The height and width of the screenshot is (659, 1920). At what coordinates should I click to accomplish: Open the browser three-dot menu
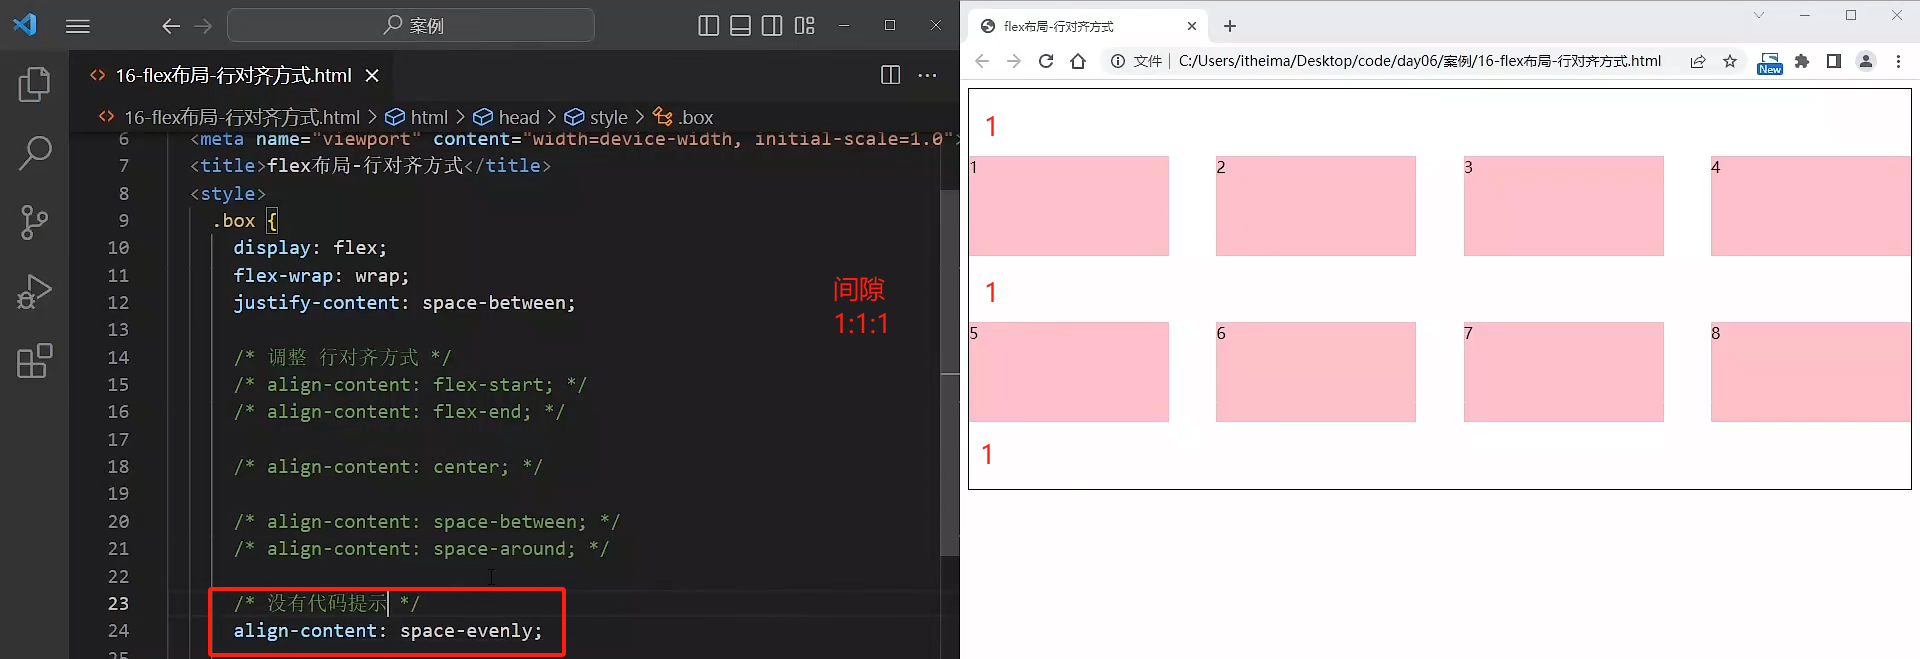[x=1898, y=61]
